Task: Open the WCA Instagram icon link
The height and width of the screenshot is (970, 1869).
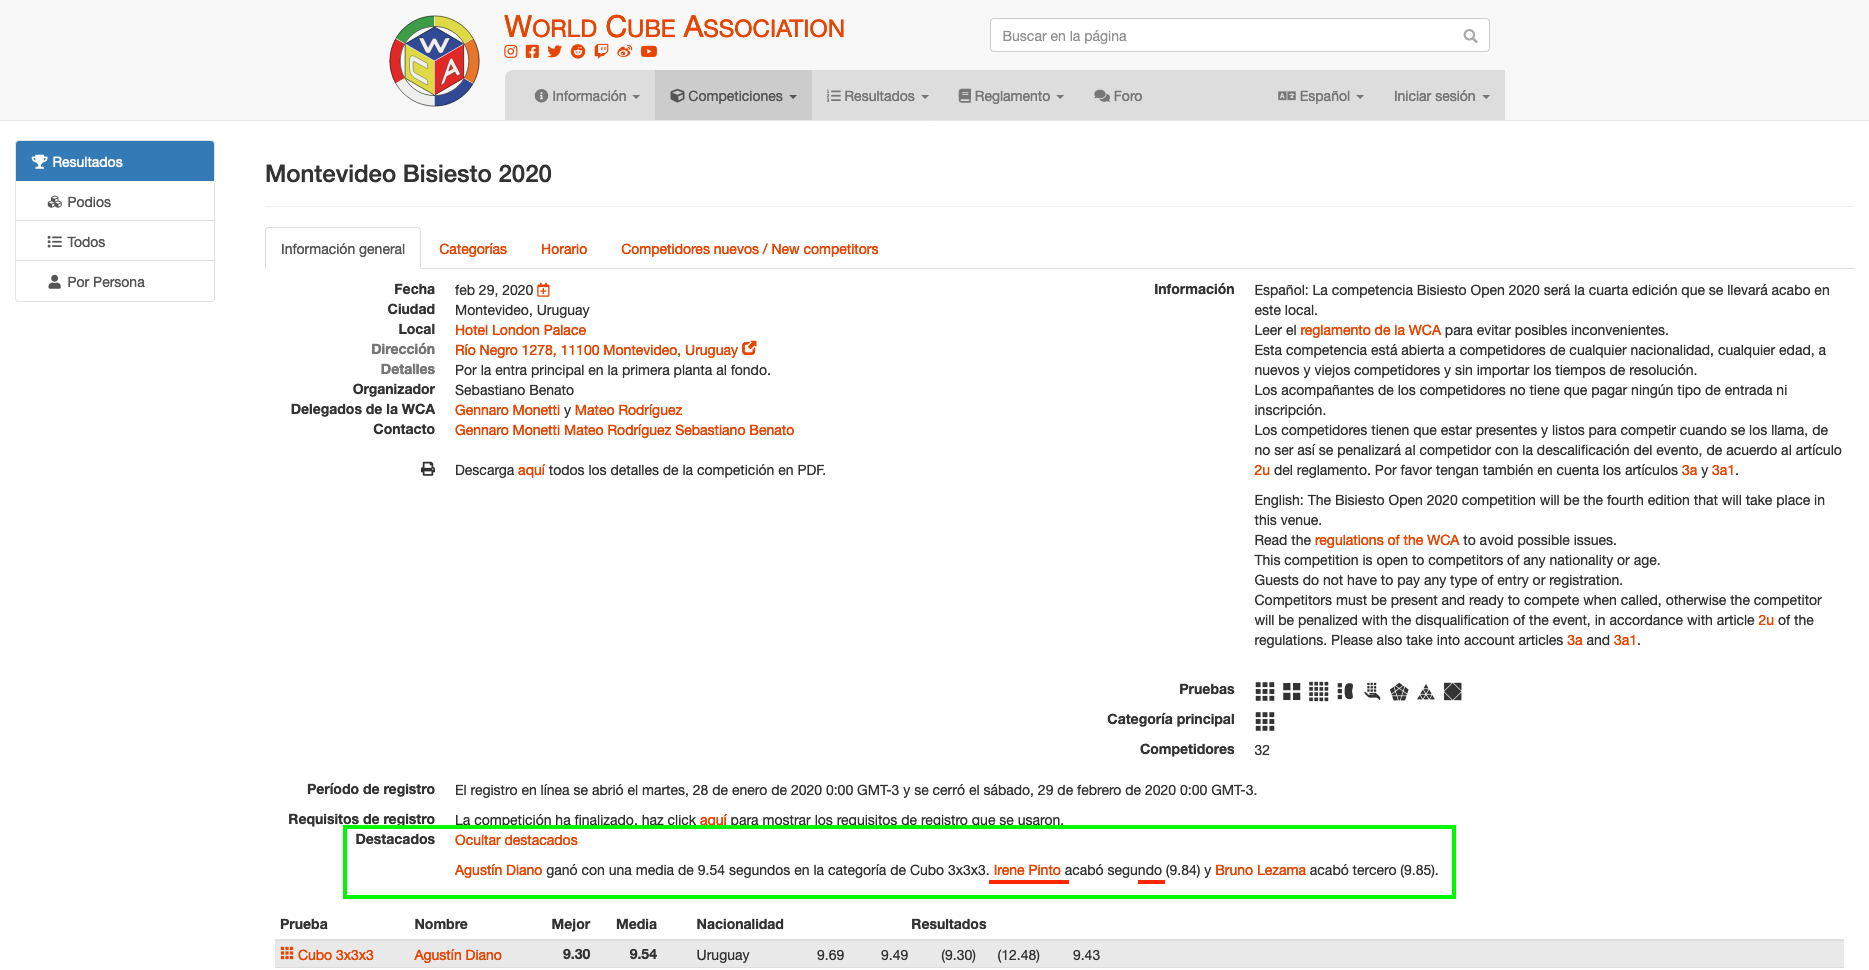Action: click(511, 52)
